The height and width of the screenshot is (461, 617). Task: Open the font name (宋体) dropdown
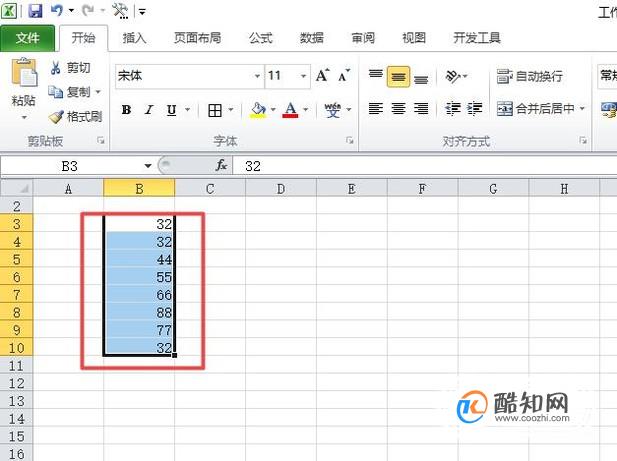coord(257,76)
